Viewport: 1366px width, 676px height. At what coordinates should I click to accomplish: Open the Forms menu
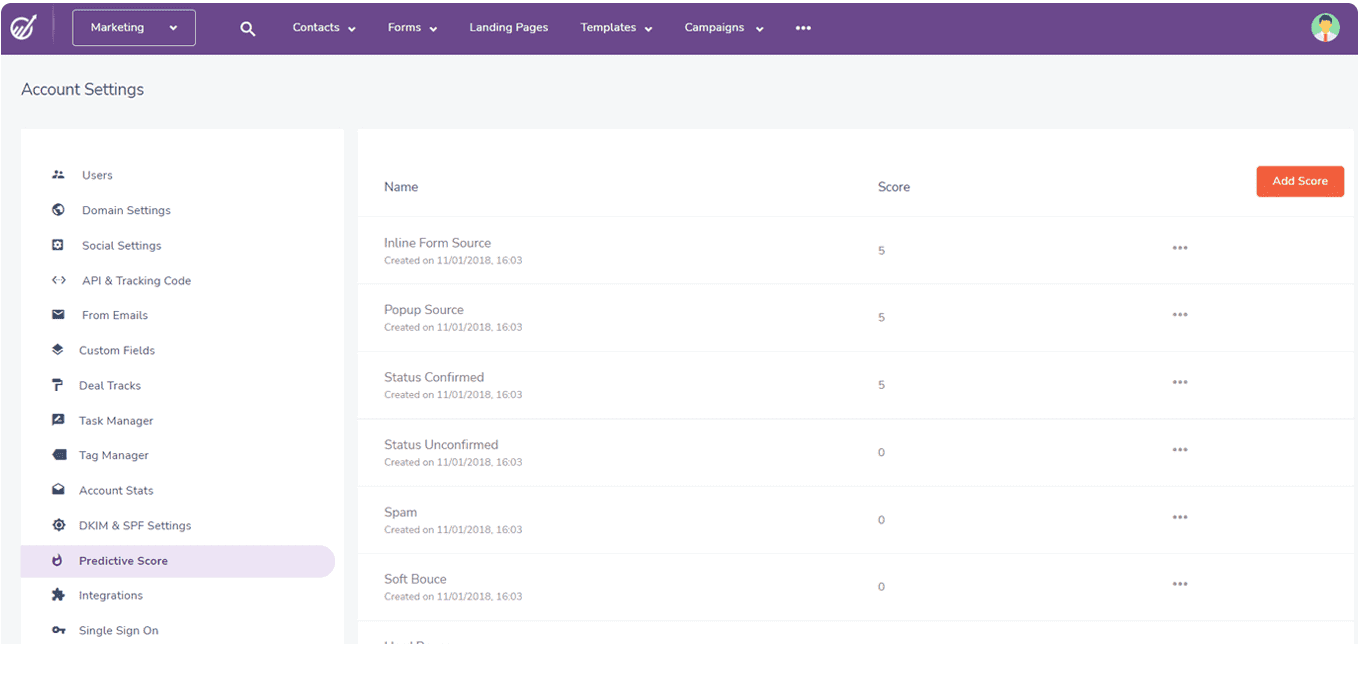tap(411, 27)
